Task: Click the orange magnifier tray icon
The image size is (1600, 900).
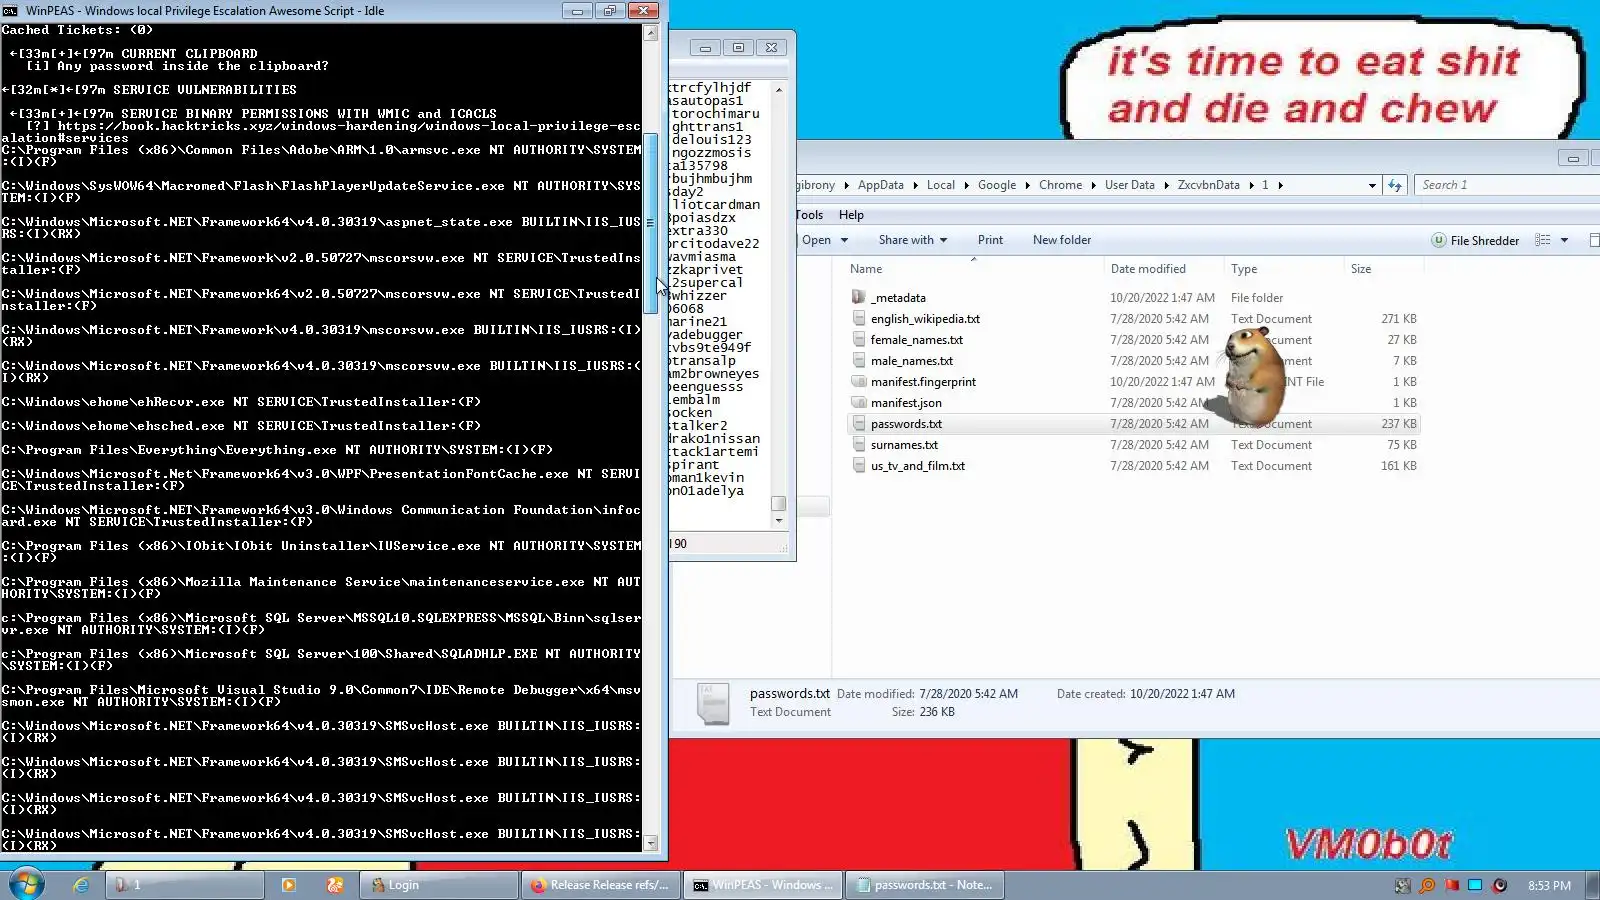Action: pos(1427,885)
